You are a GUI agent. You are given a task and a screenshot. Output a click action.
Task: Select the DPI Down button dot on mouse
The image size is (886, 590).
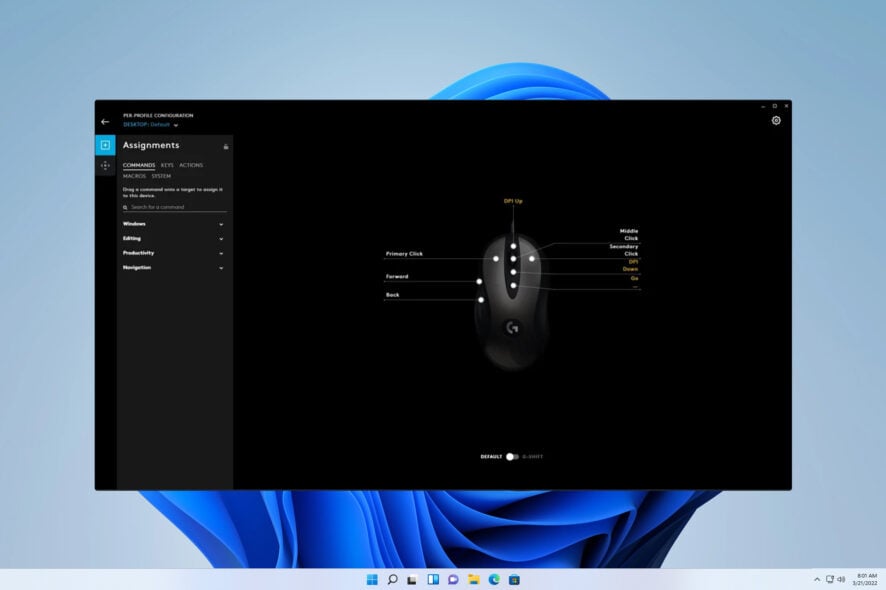[513, 272]
